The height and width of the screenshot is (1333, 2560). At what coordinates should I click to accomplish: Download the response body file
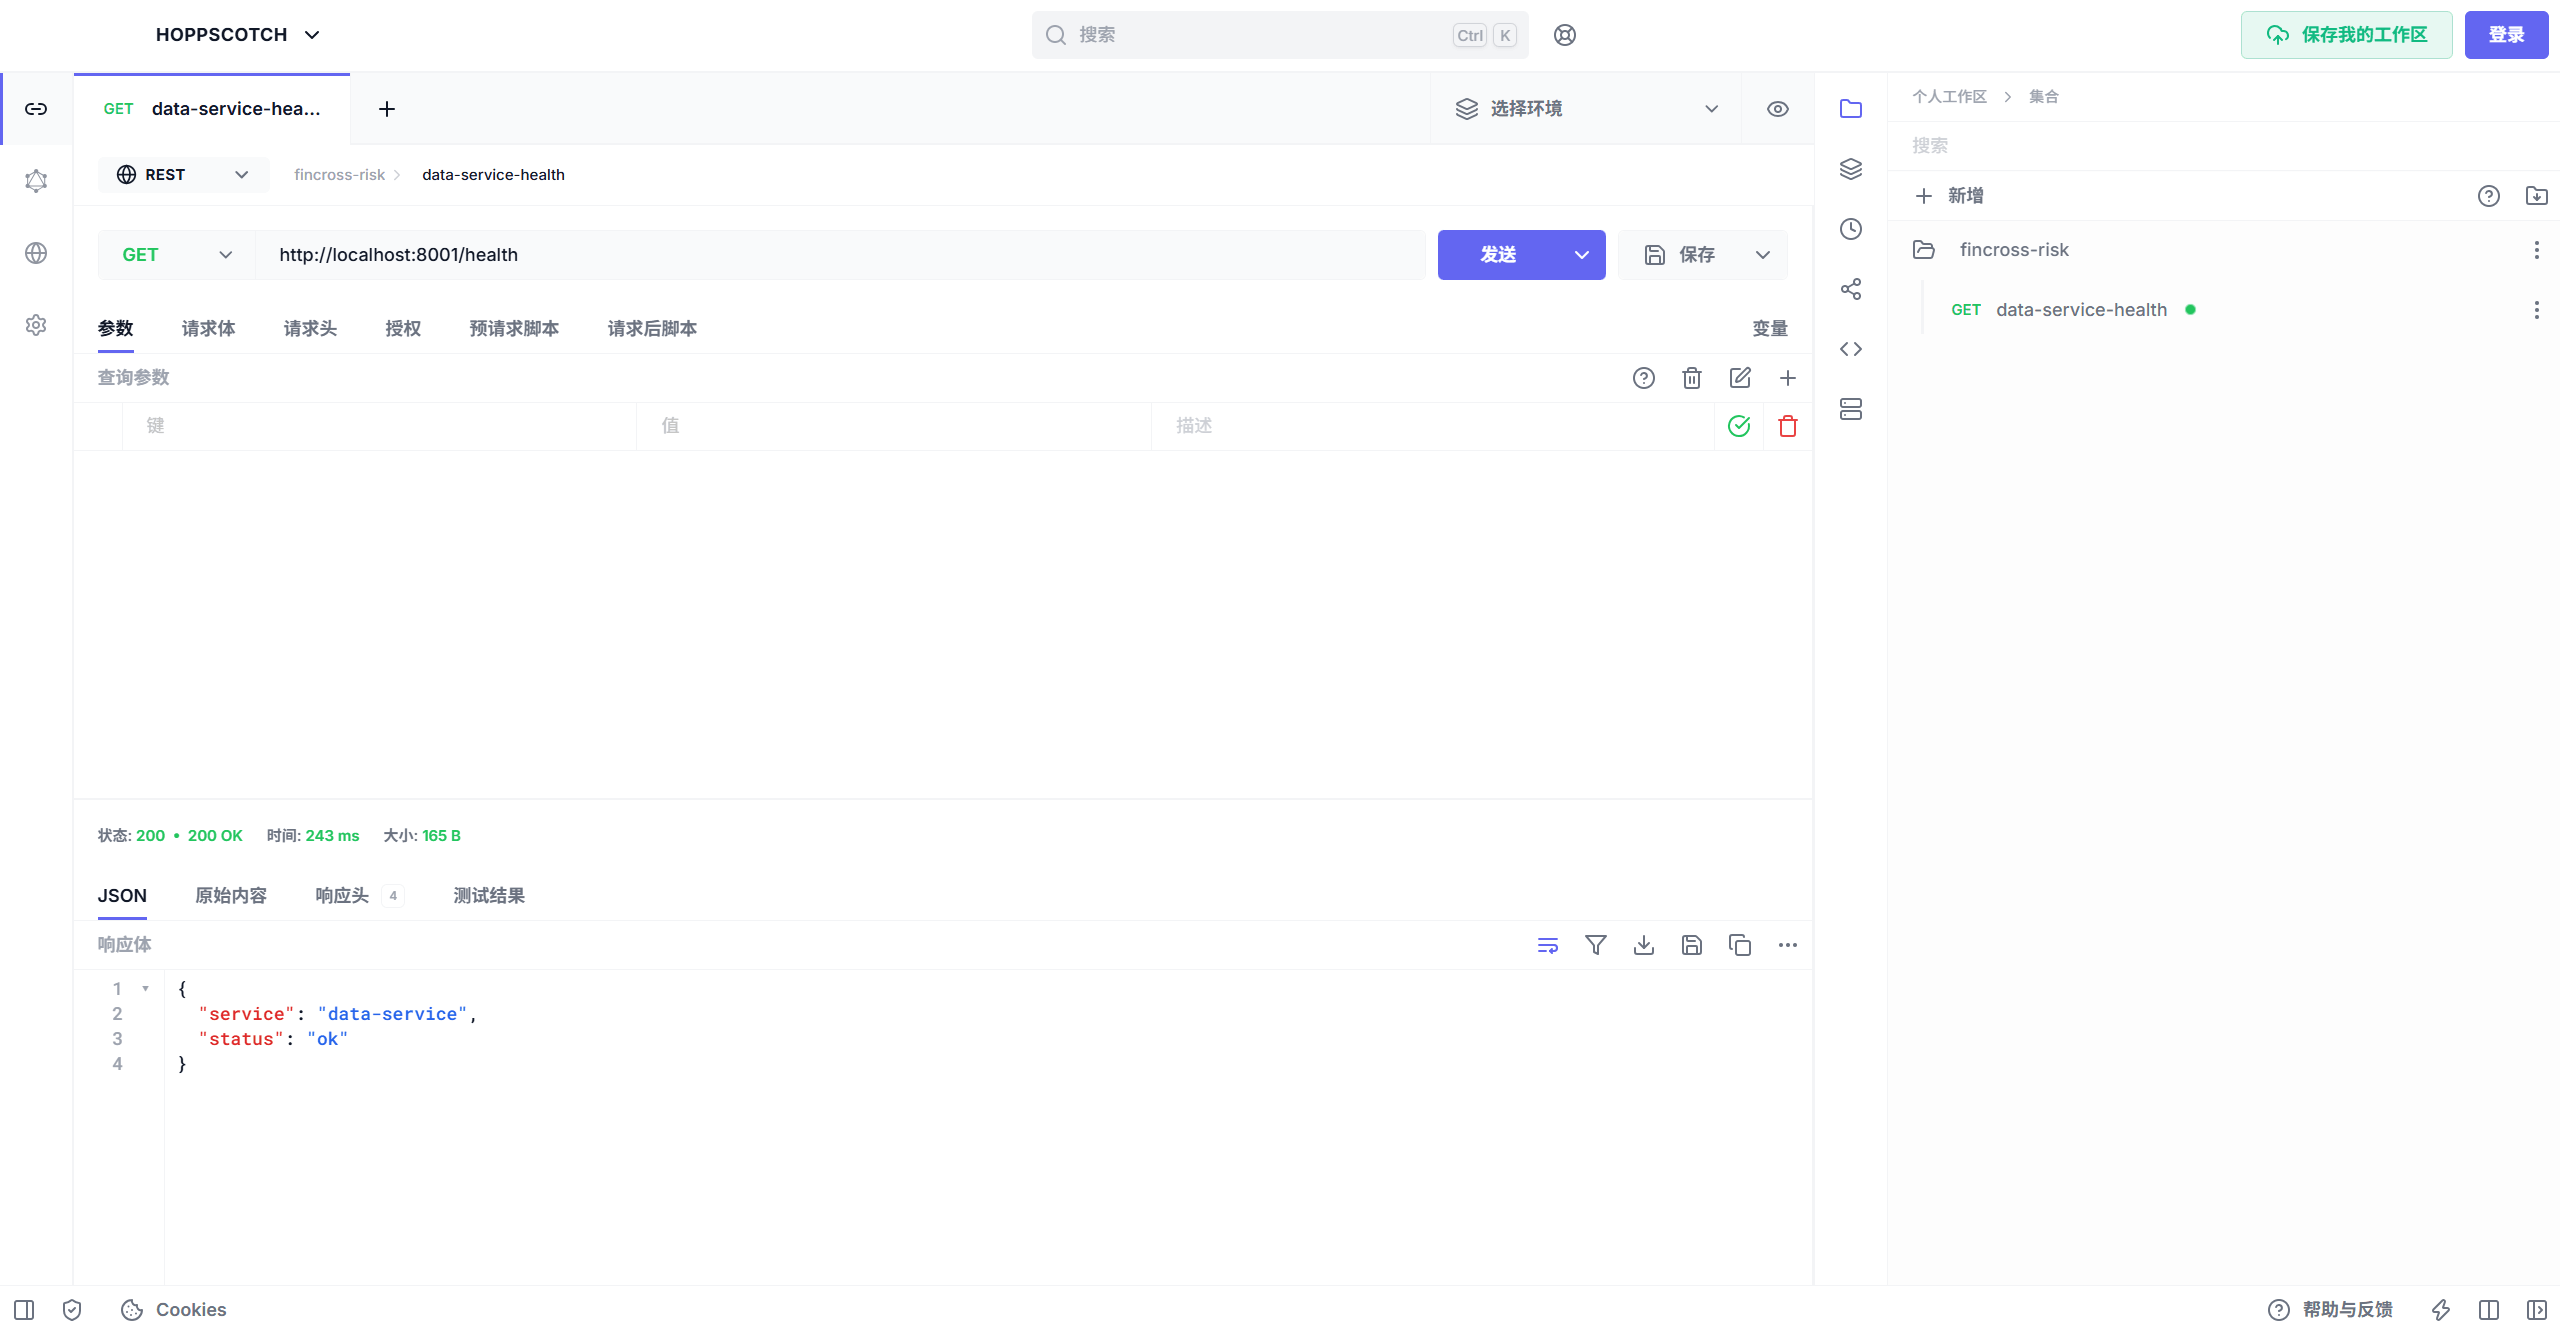coord(1644,945)
